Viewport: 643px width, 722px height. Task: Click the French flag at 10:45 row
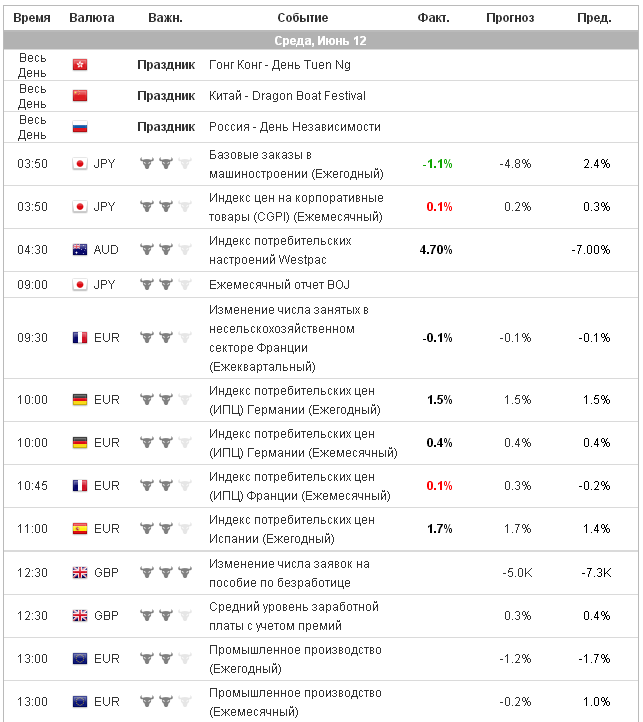[x=80, y=486]
